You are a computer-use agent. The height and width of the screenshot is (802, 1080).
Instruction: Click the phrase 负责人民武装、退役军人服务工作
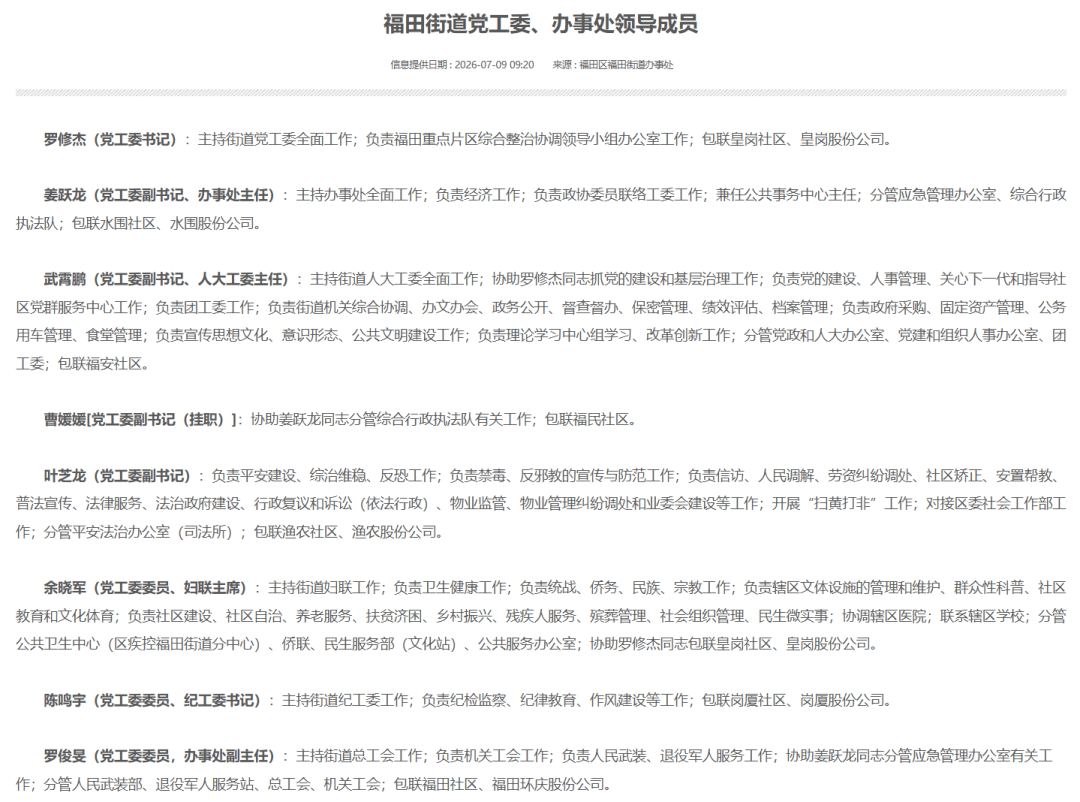coord(667,756)
